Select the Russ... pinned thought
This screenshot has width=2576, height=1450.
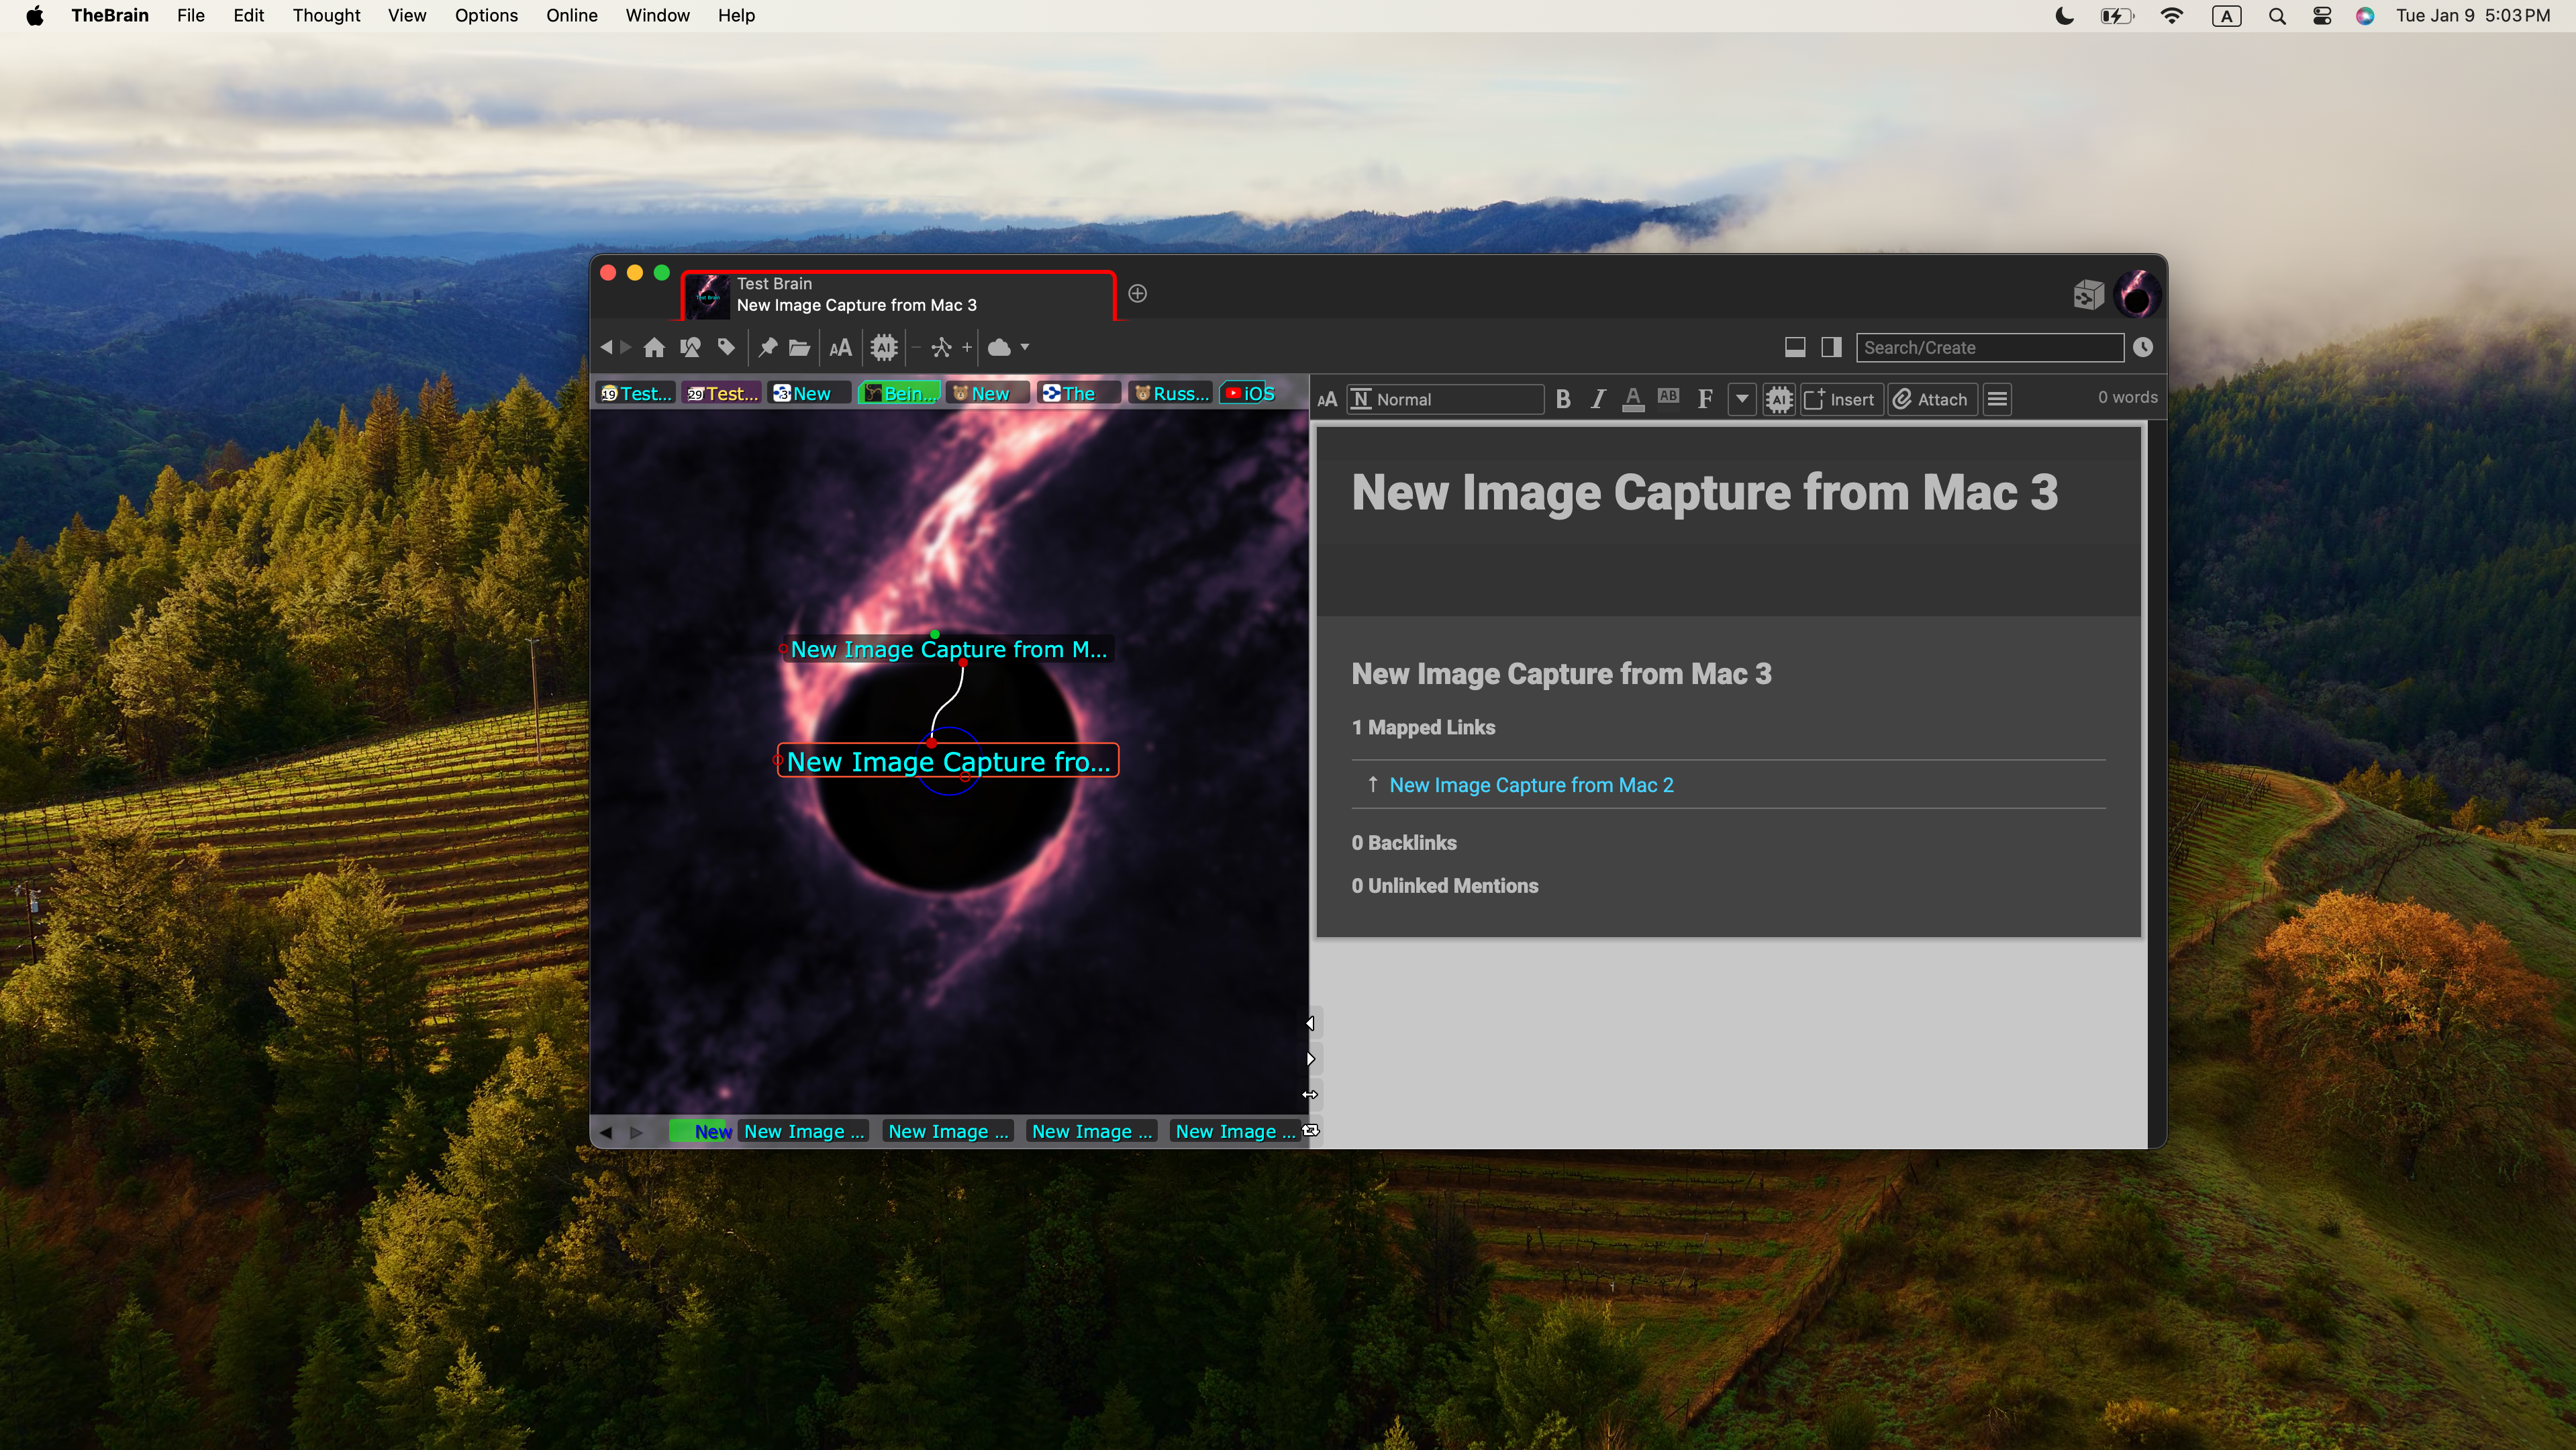click(x=1170, y=393)
